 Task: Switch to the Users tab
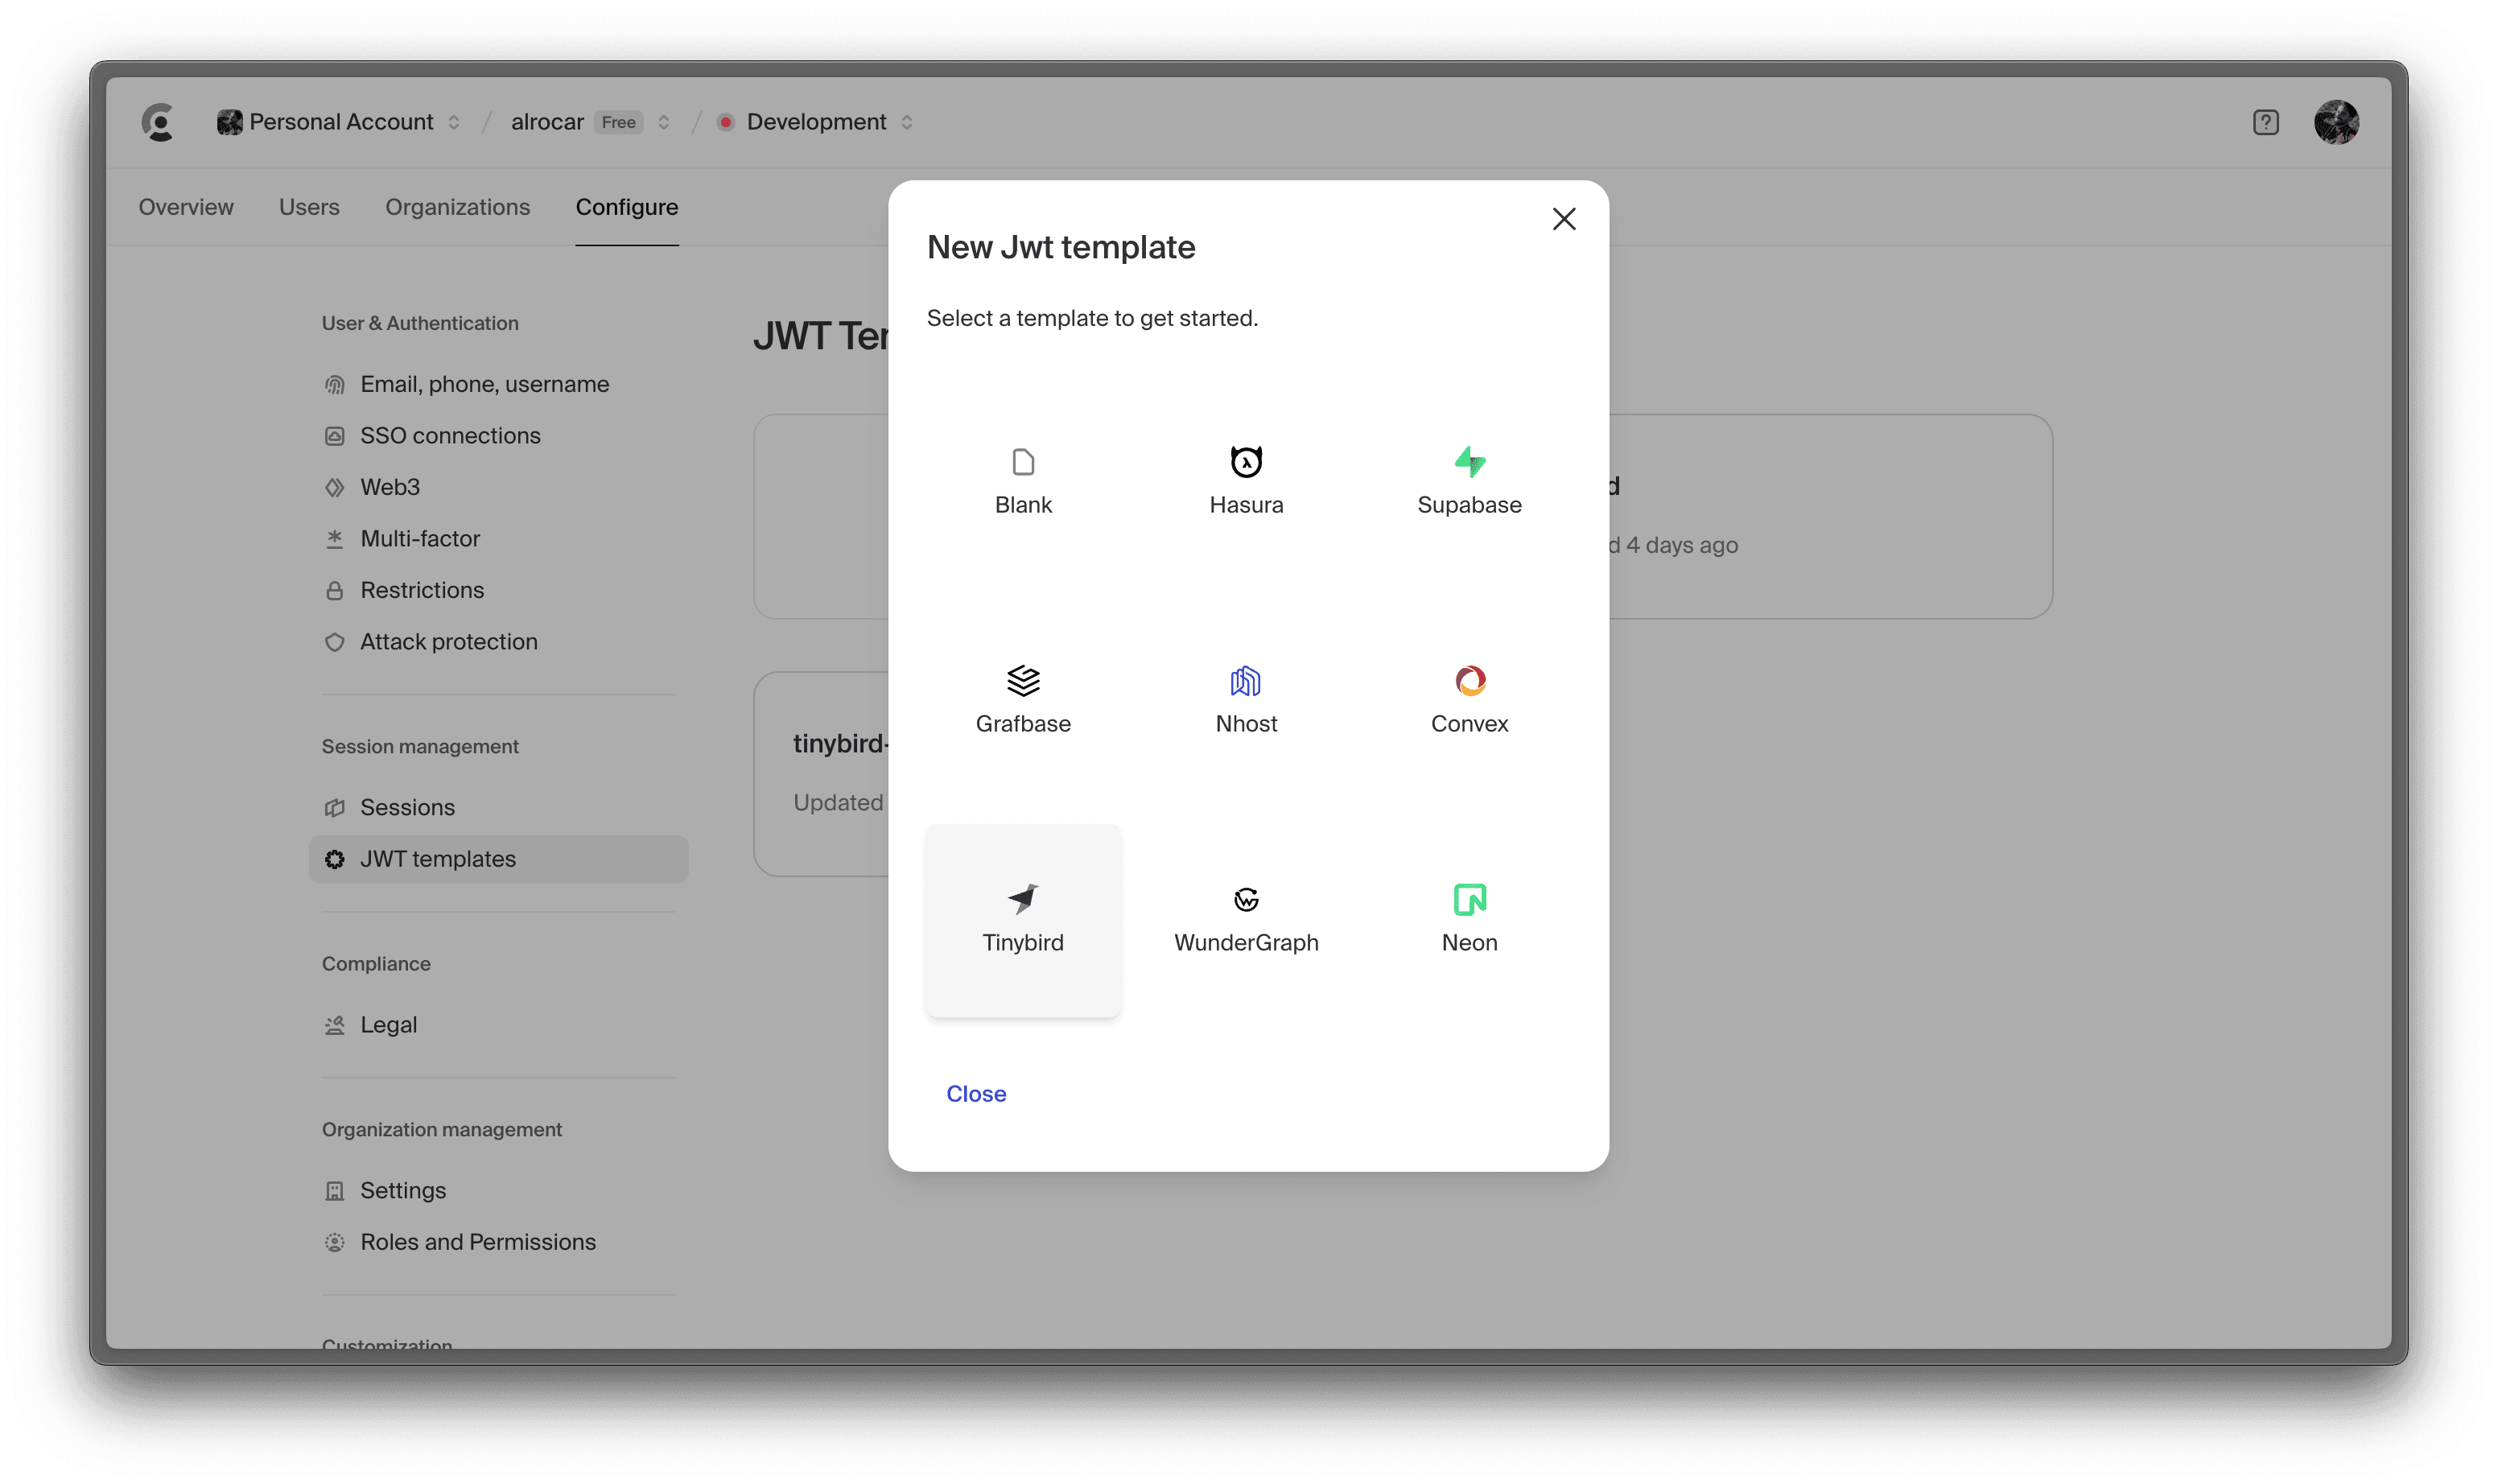309,207
